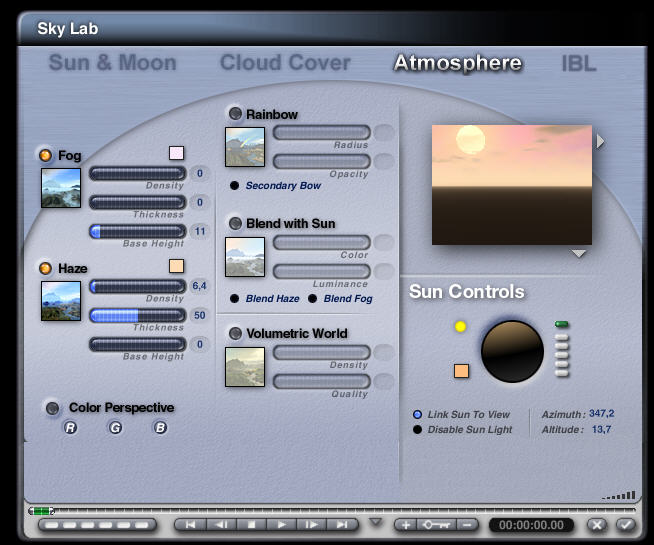Image resolution: width=654 pixels, height=545 pixels.
Task: Click the sunset sky preview image
Action: 512,185
